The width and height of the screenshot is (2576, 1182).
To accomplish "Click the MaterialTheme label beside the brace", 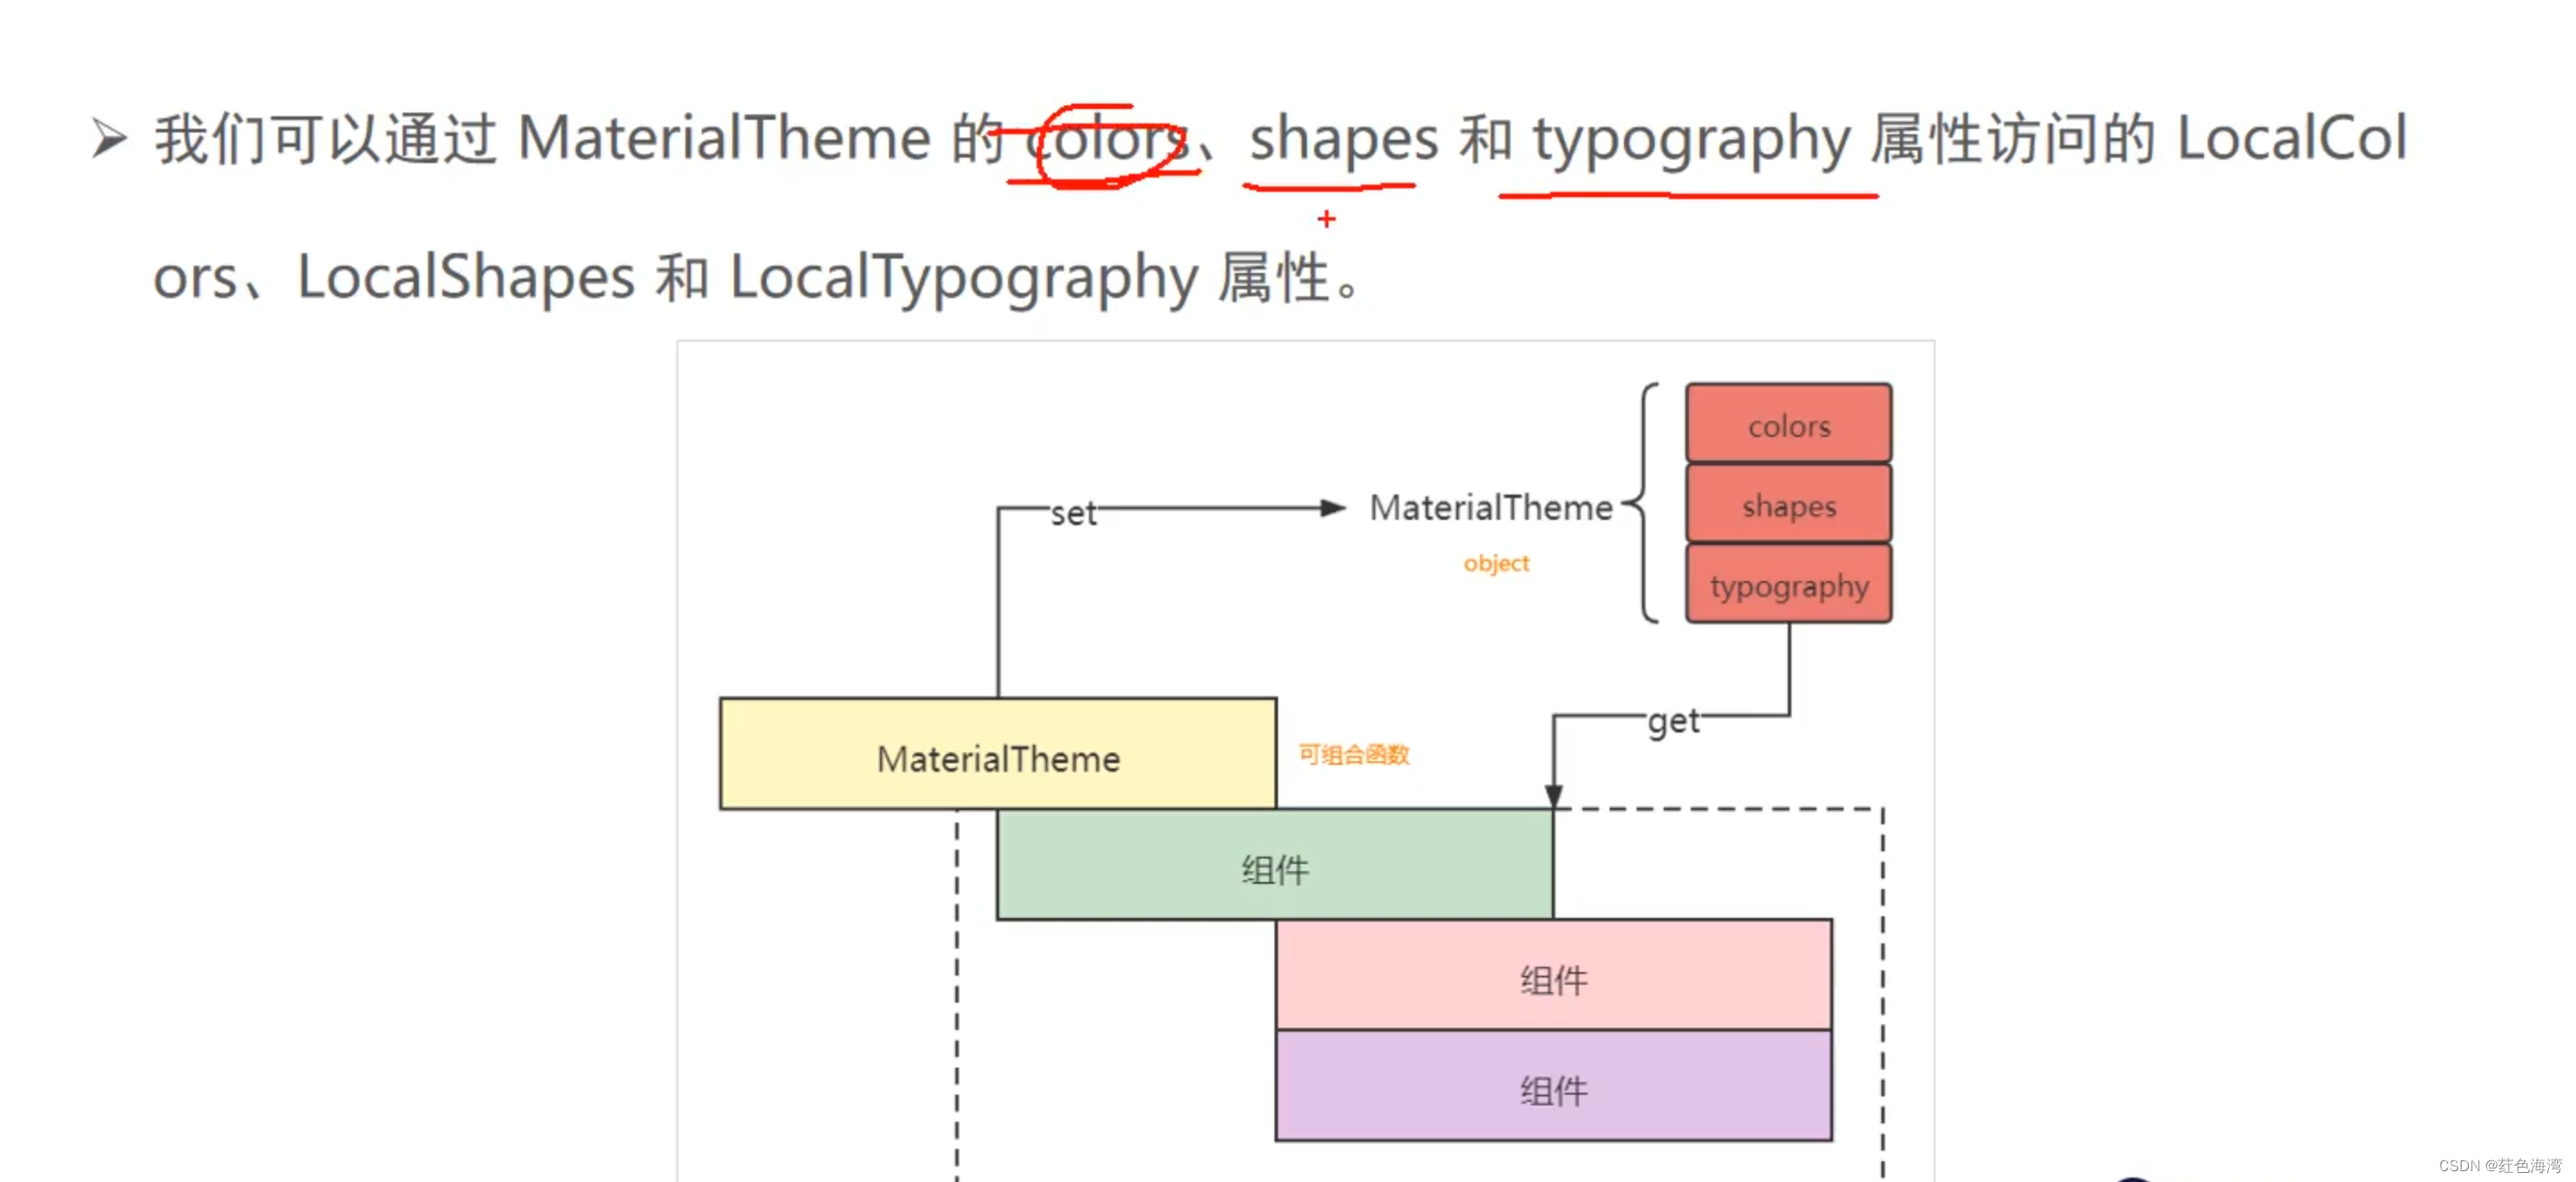I will click(1493, 507).
